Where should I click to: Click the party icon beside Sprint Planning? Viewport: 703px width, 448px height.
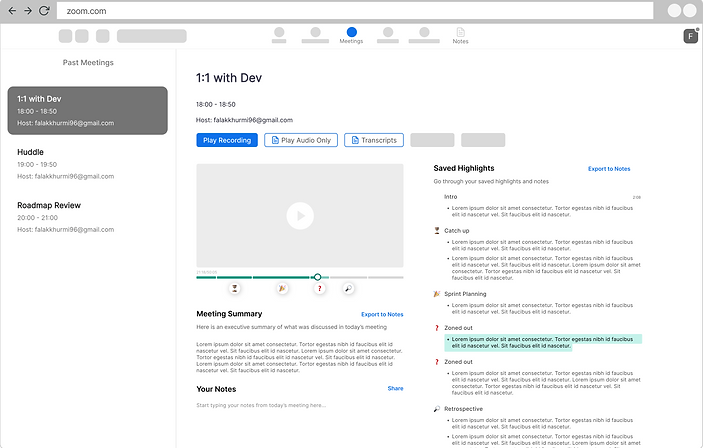[x=437, y=294]
